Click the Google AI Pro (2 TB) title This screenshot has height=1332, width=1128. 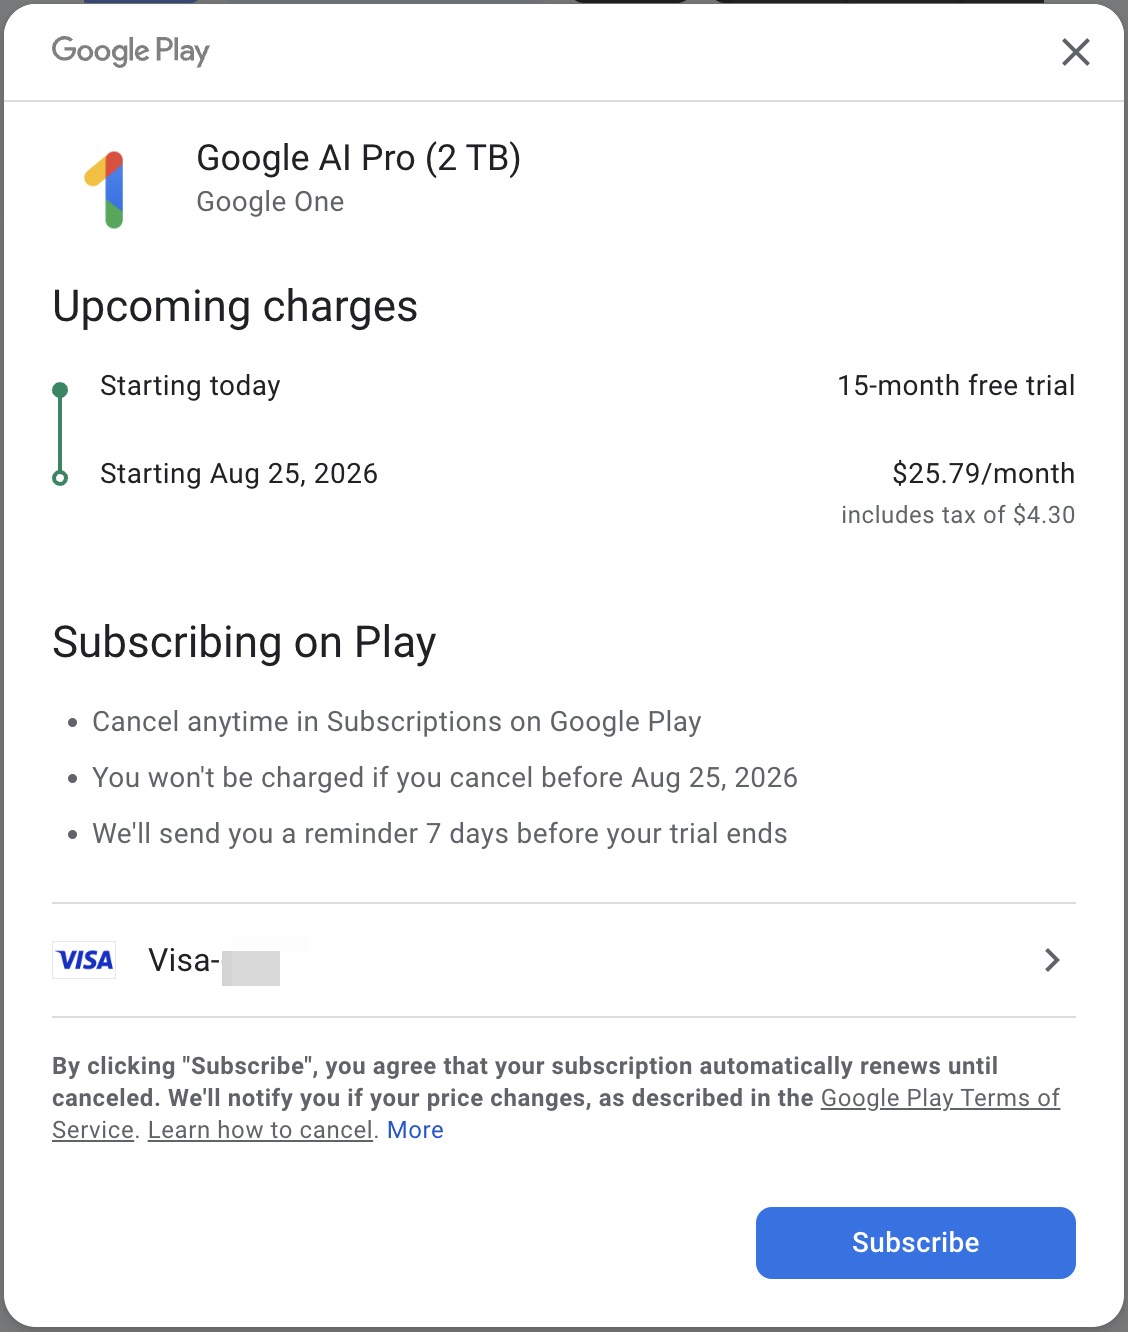pyautogui.click(x=358, y=158)
